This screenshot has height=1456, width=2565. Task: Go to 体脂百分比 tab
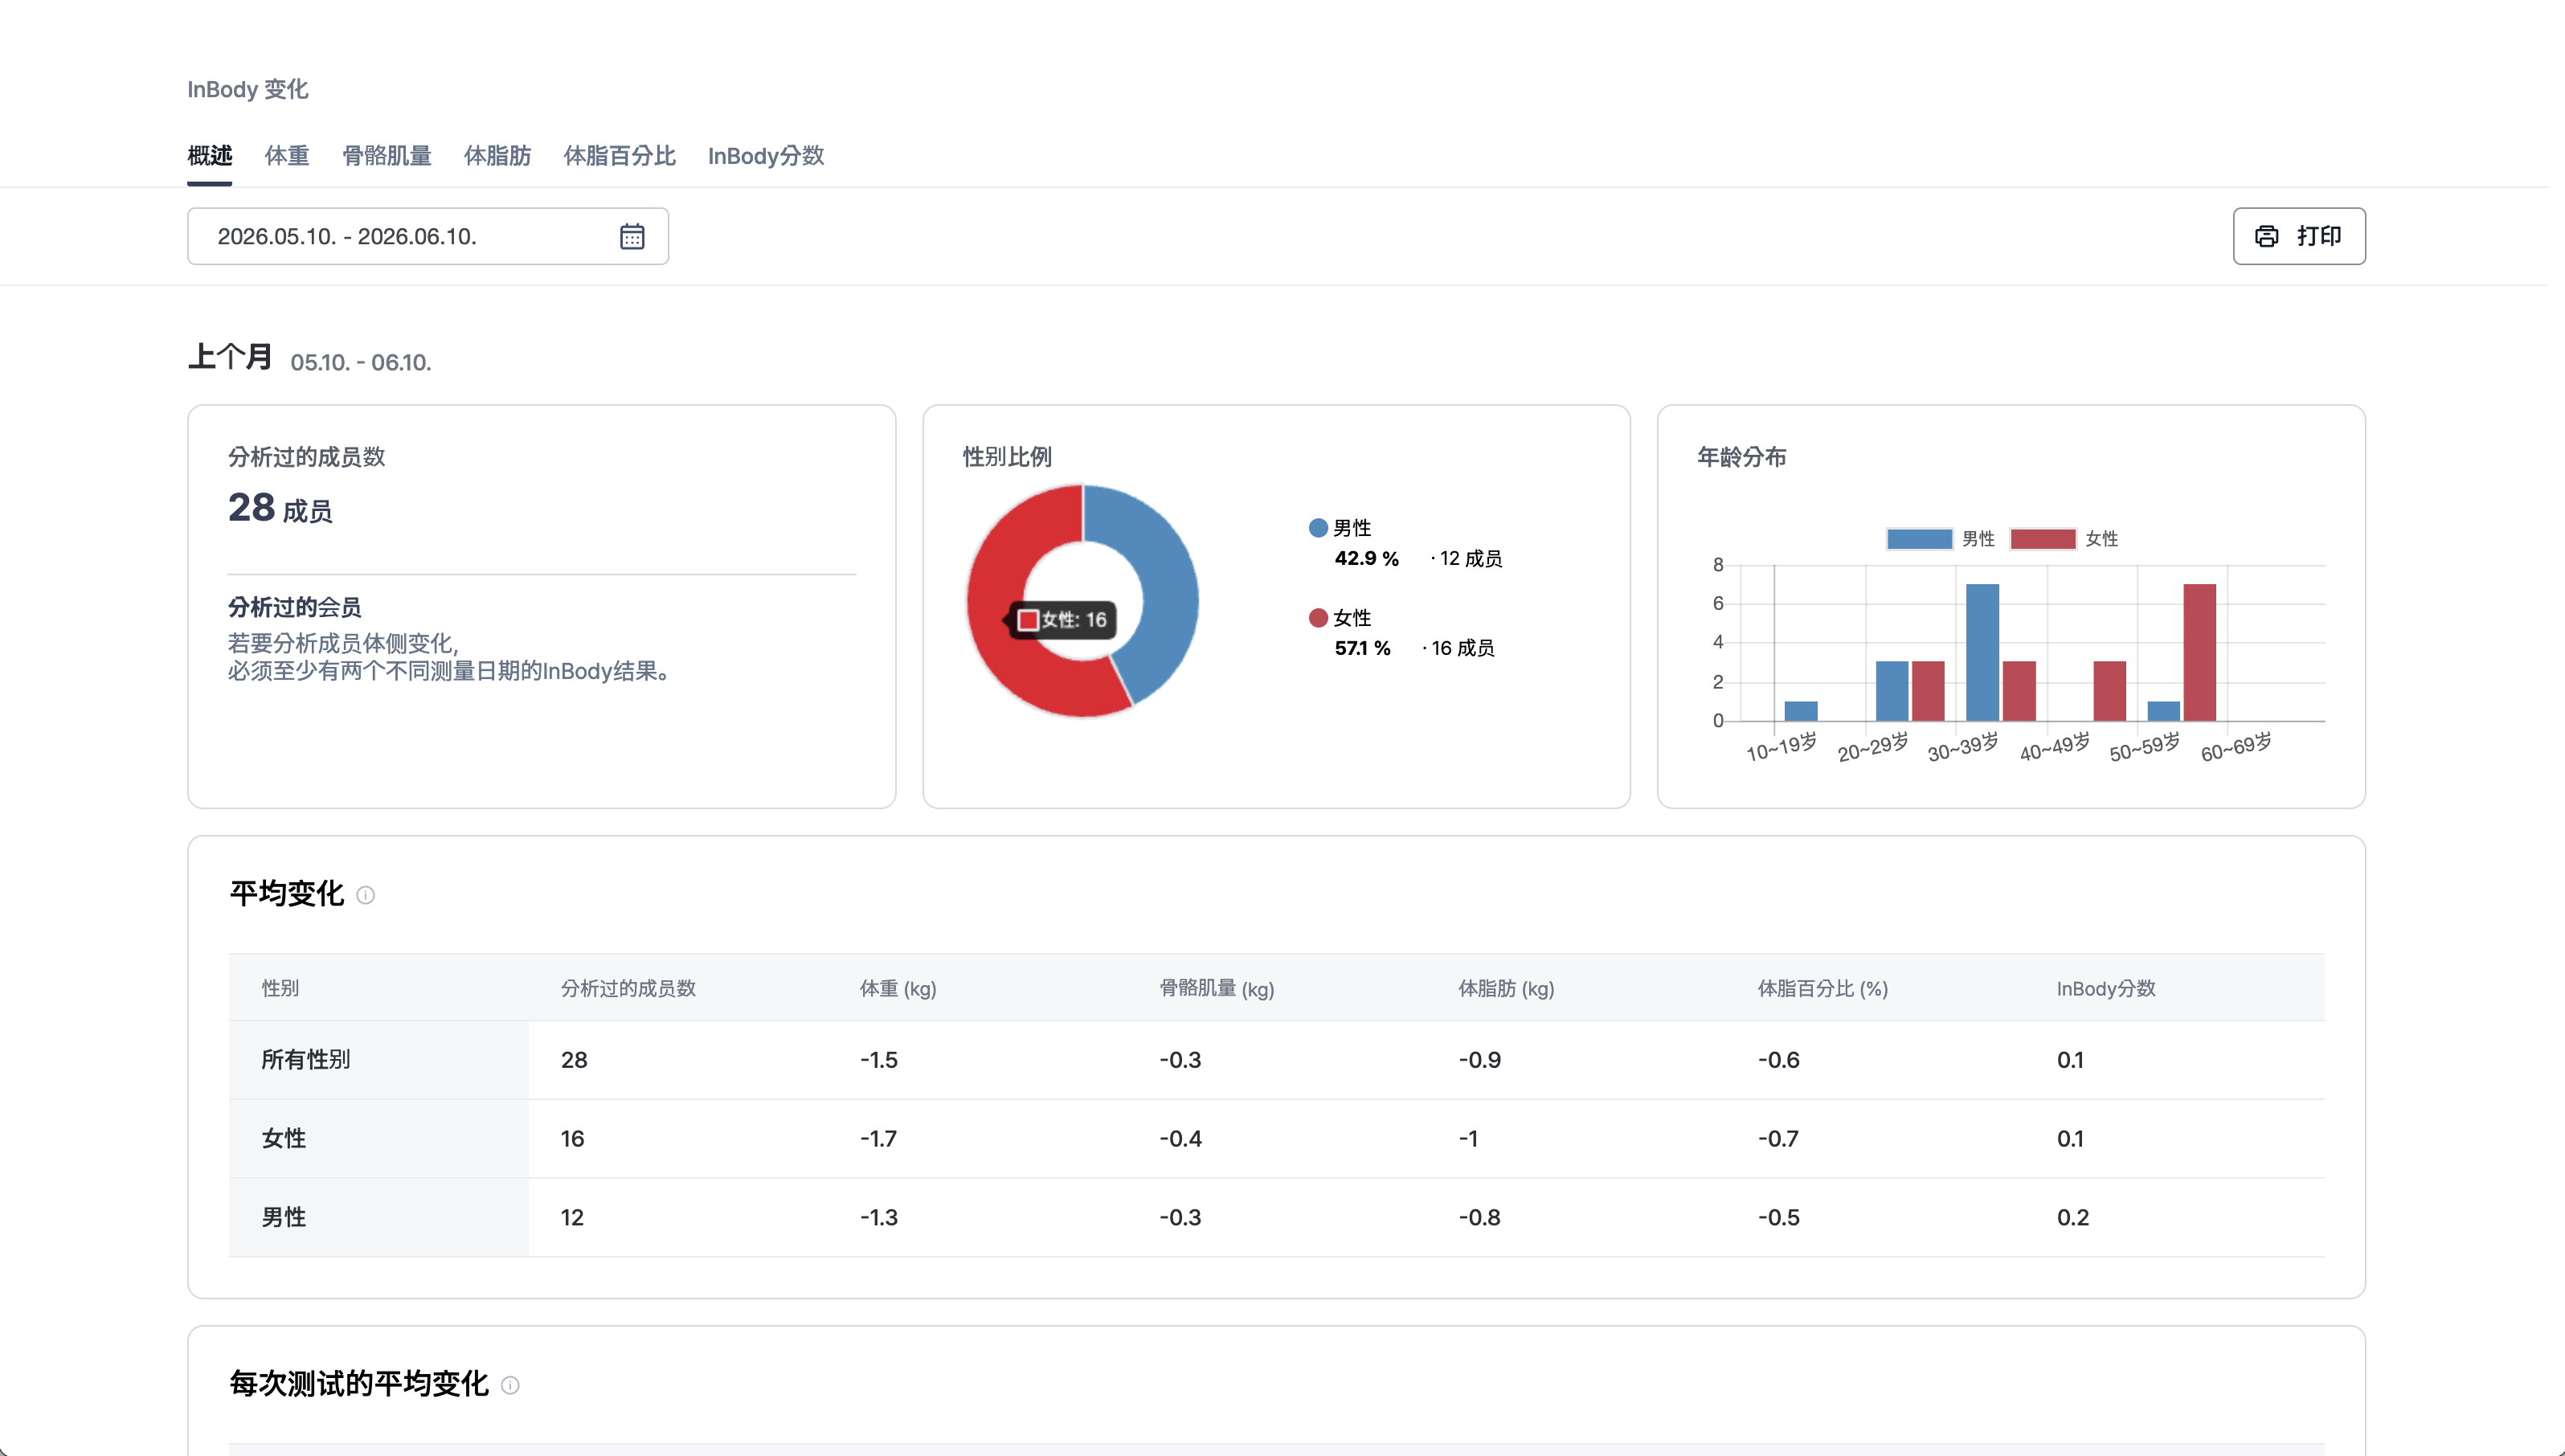point(620,156)
